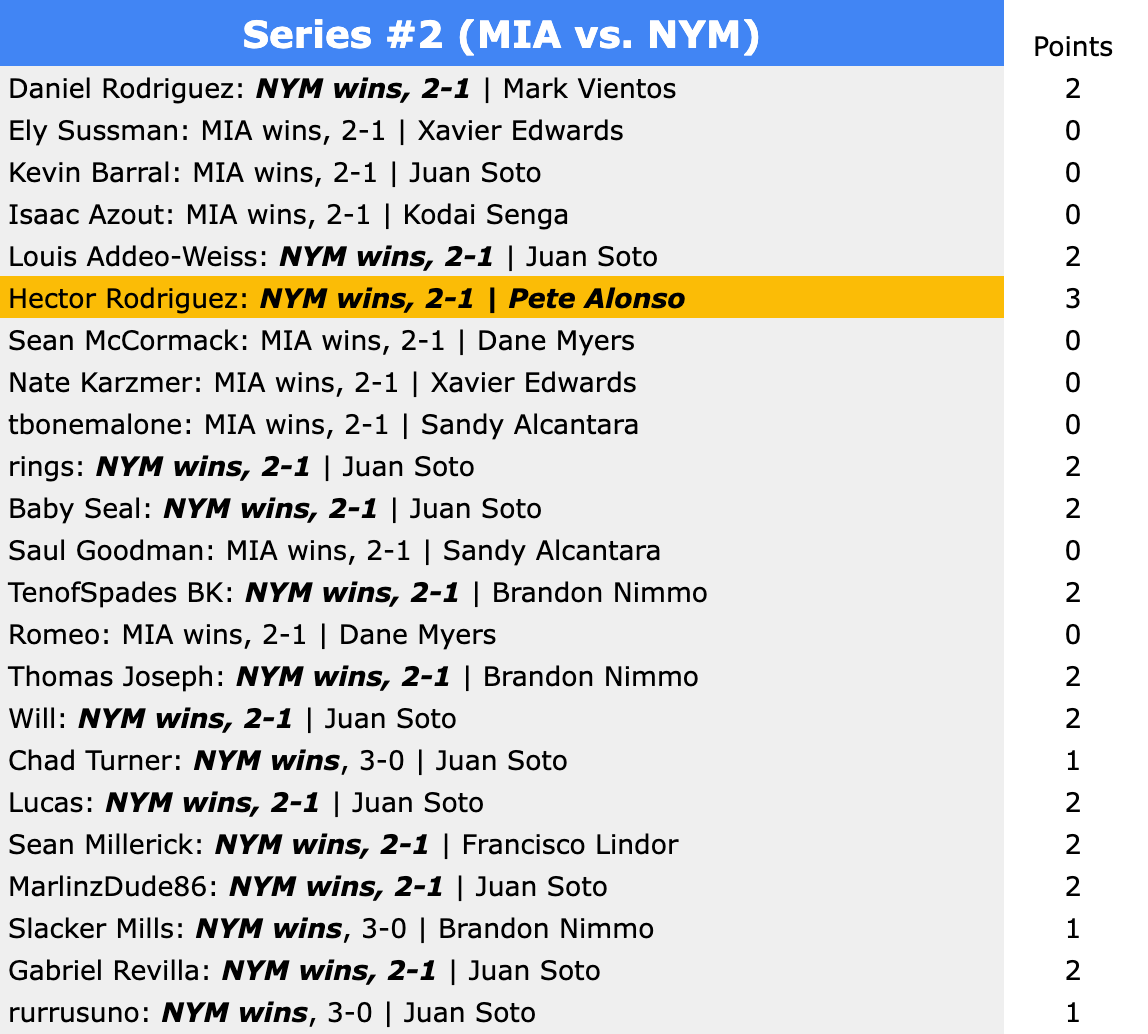Click Sean Millerick's Francisco Lindor entry
This screenshot has width=1148, height=1034.
pyautogui.click(x=569, y=845)
